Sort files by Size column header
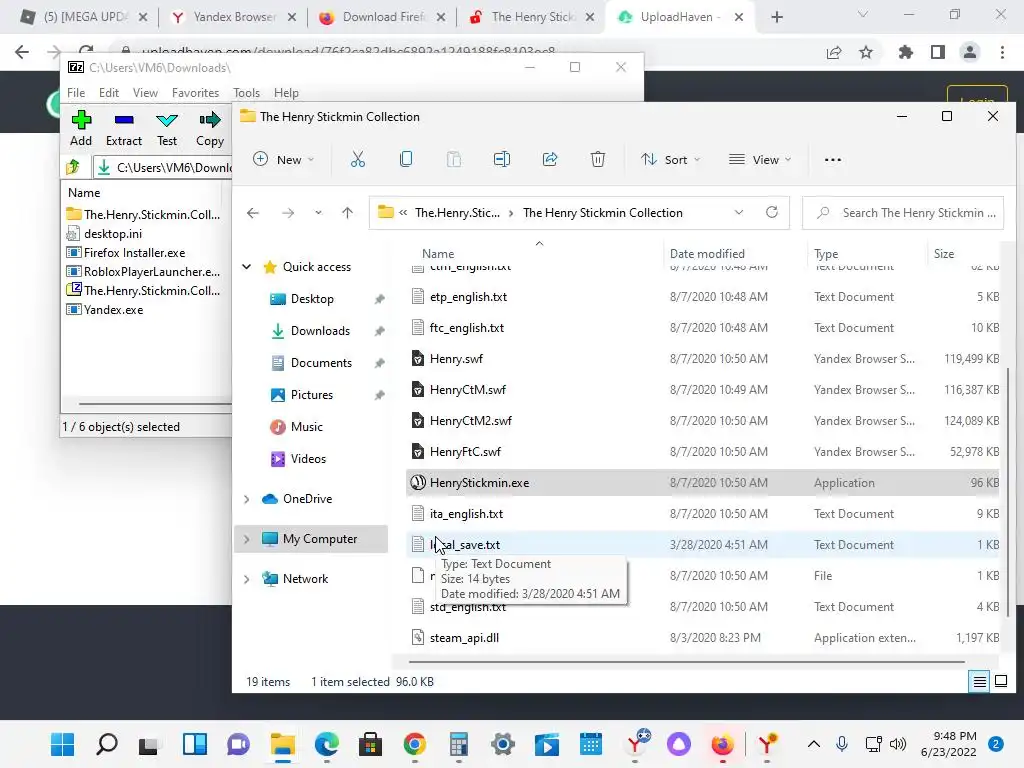The height and width of the screenshot is (768, 1024). click(x=944, y=253)
